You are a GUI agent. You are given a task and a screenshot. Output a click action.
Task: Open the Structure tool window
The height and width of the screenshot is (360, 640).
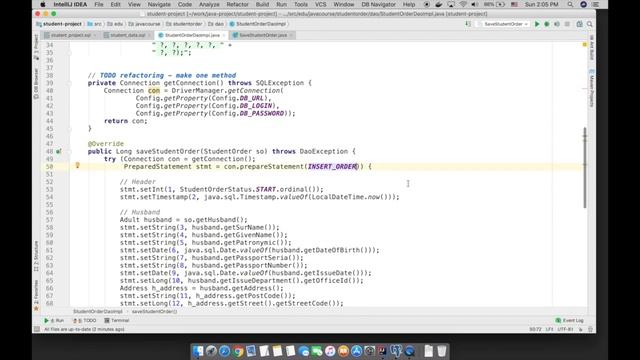(36, 256)
